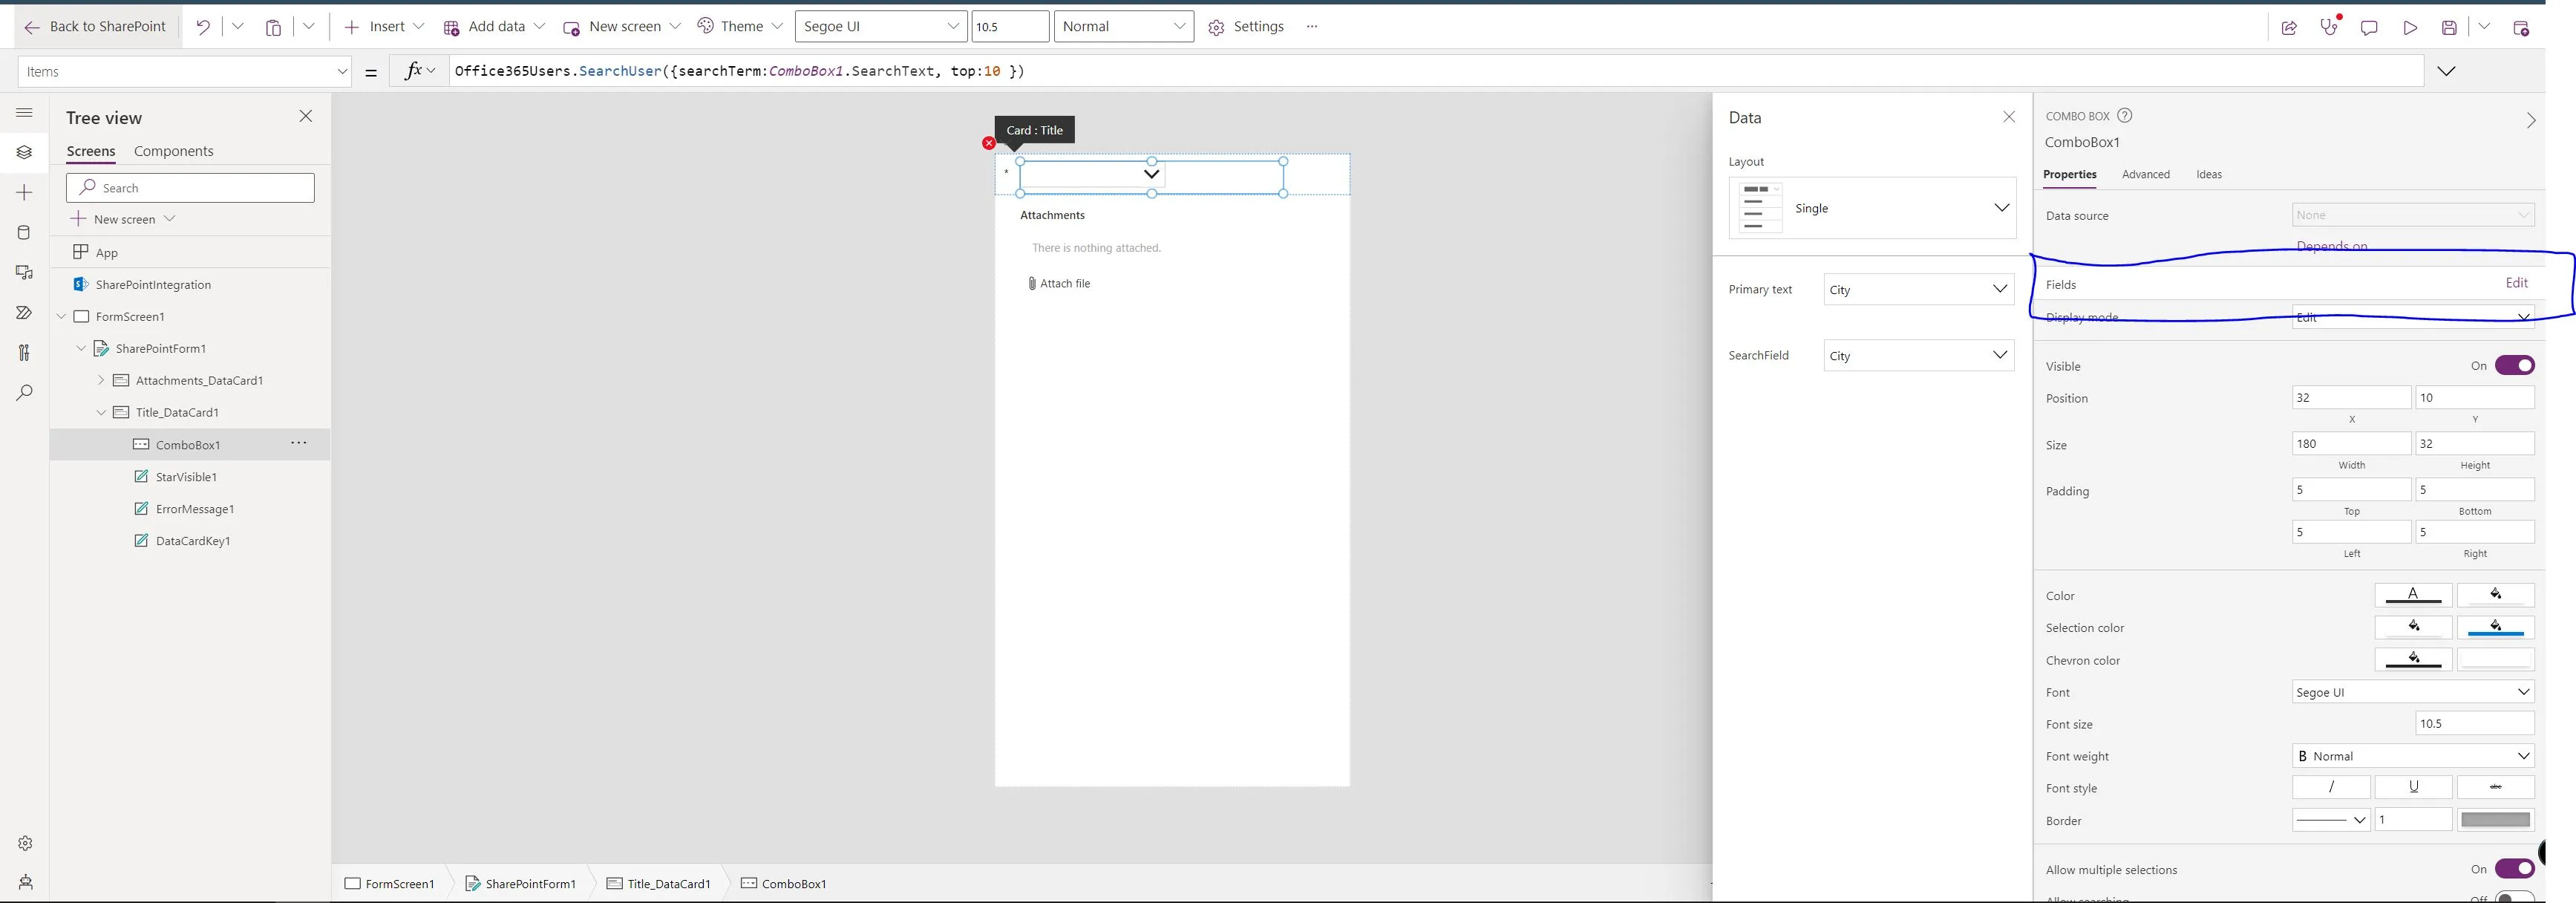Switch to the Components tab

click(173, 151)
